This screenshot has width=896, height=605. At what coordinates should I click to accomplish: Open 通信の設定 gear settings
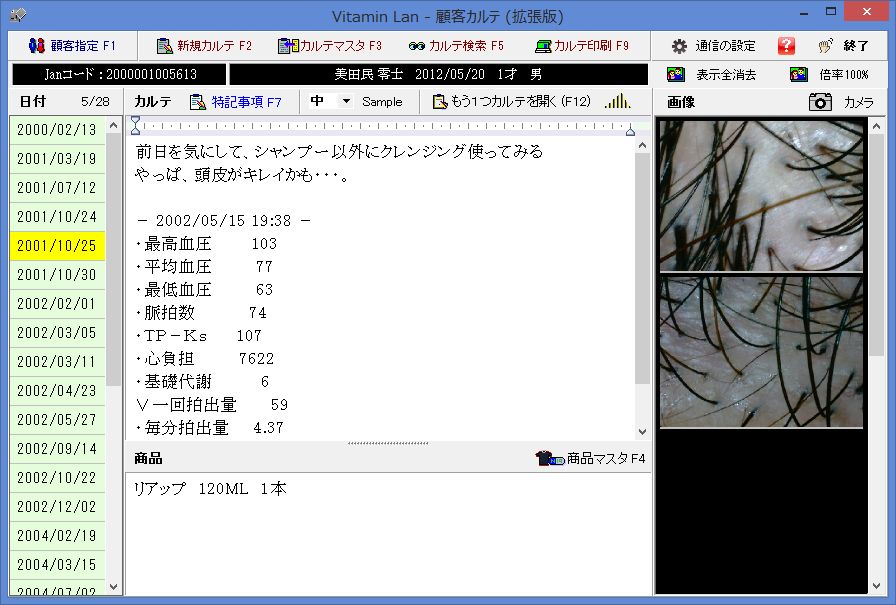point(713,46)
